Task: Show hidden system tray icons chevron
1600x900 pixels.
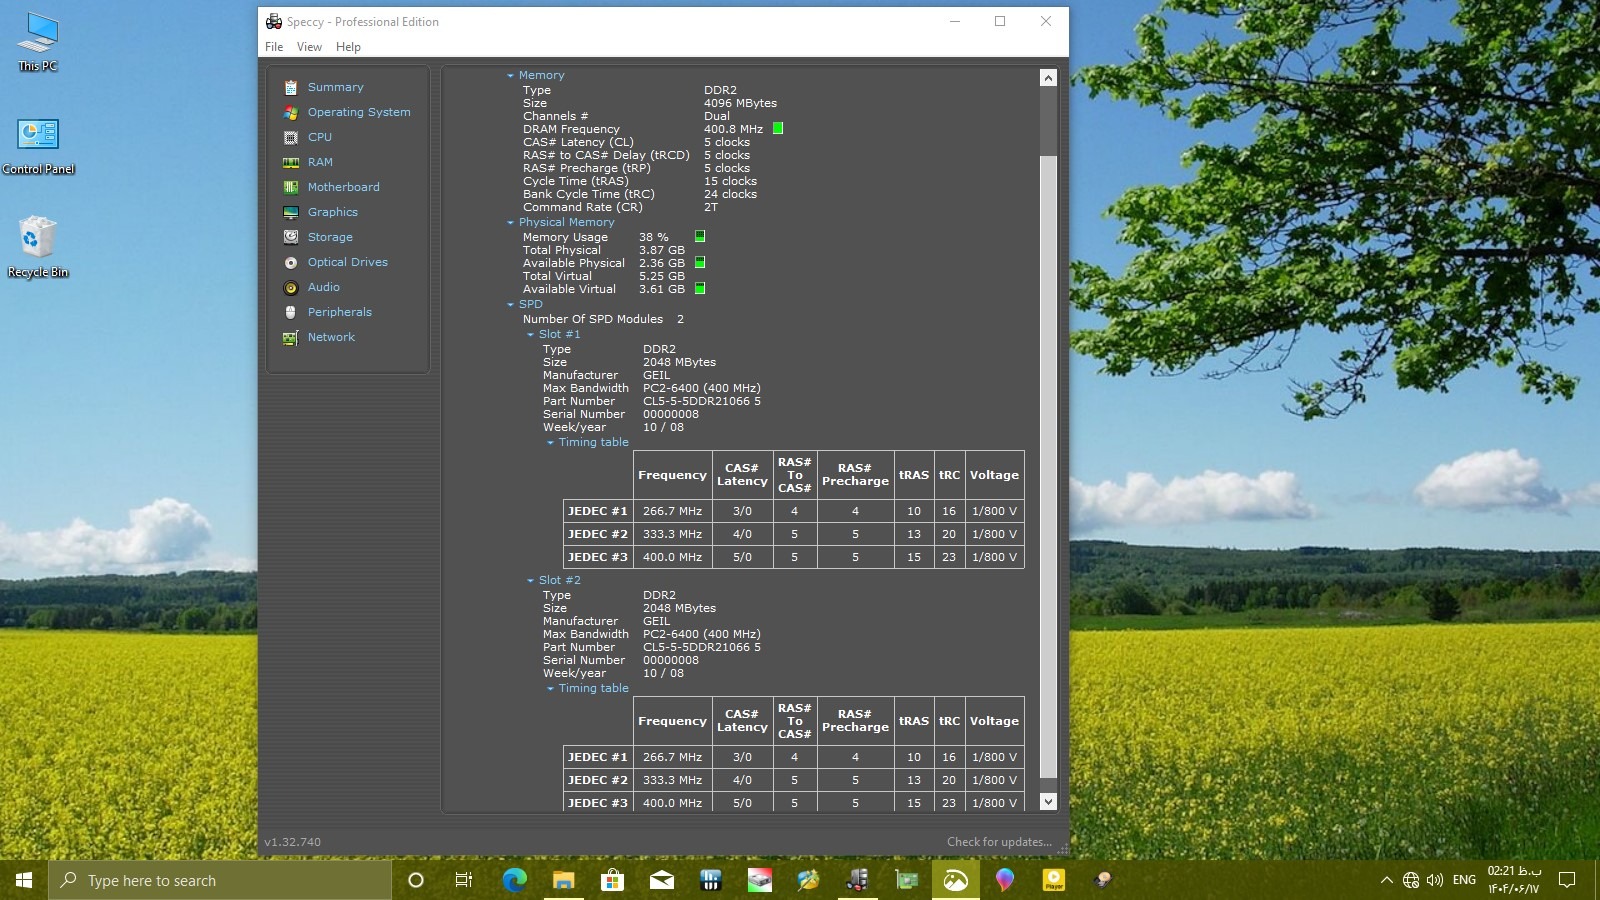Action: [x=1386, y=880]
